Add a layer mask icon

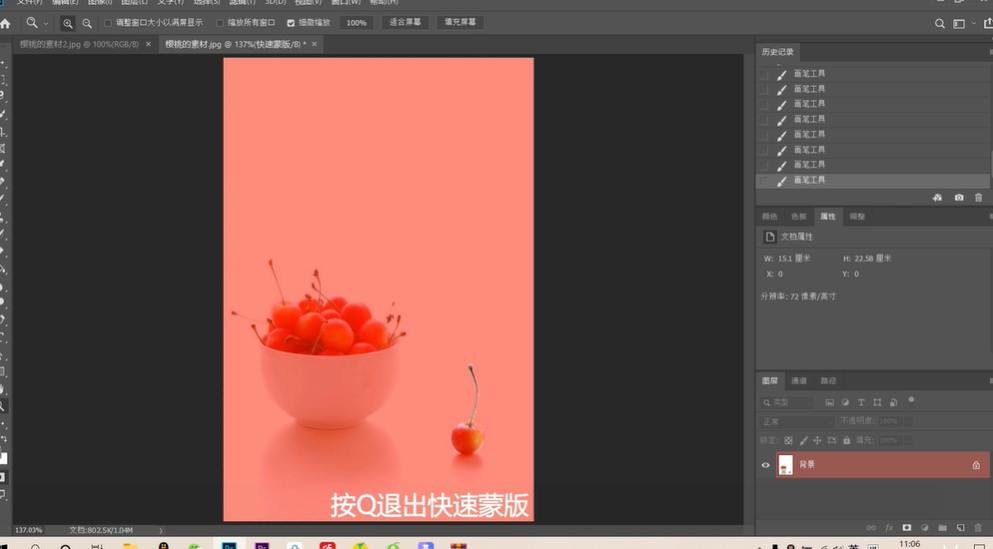tap(907, 527)
